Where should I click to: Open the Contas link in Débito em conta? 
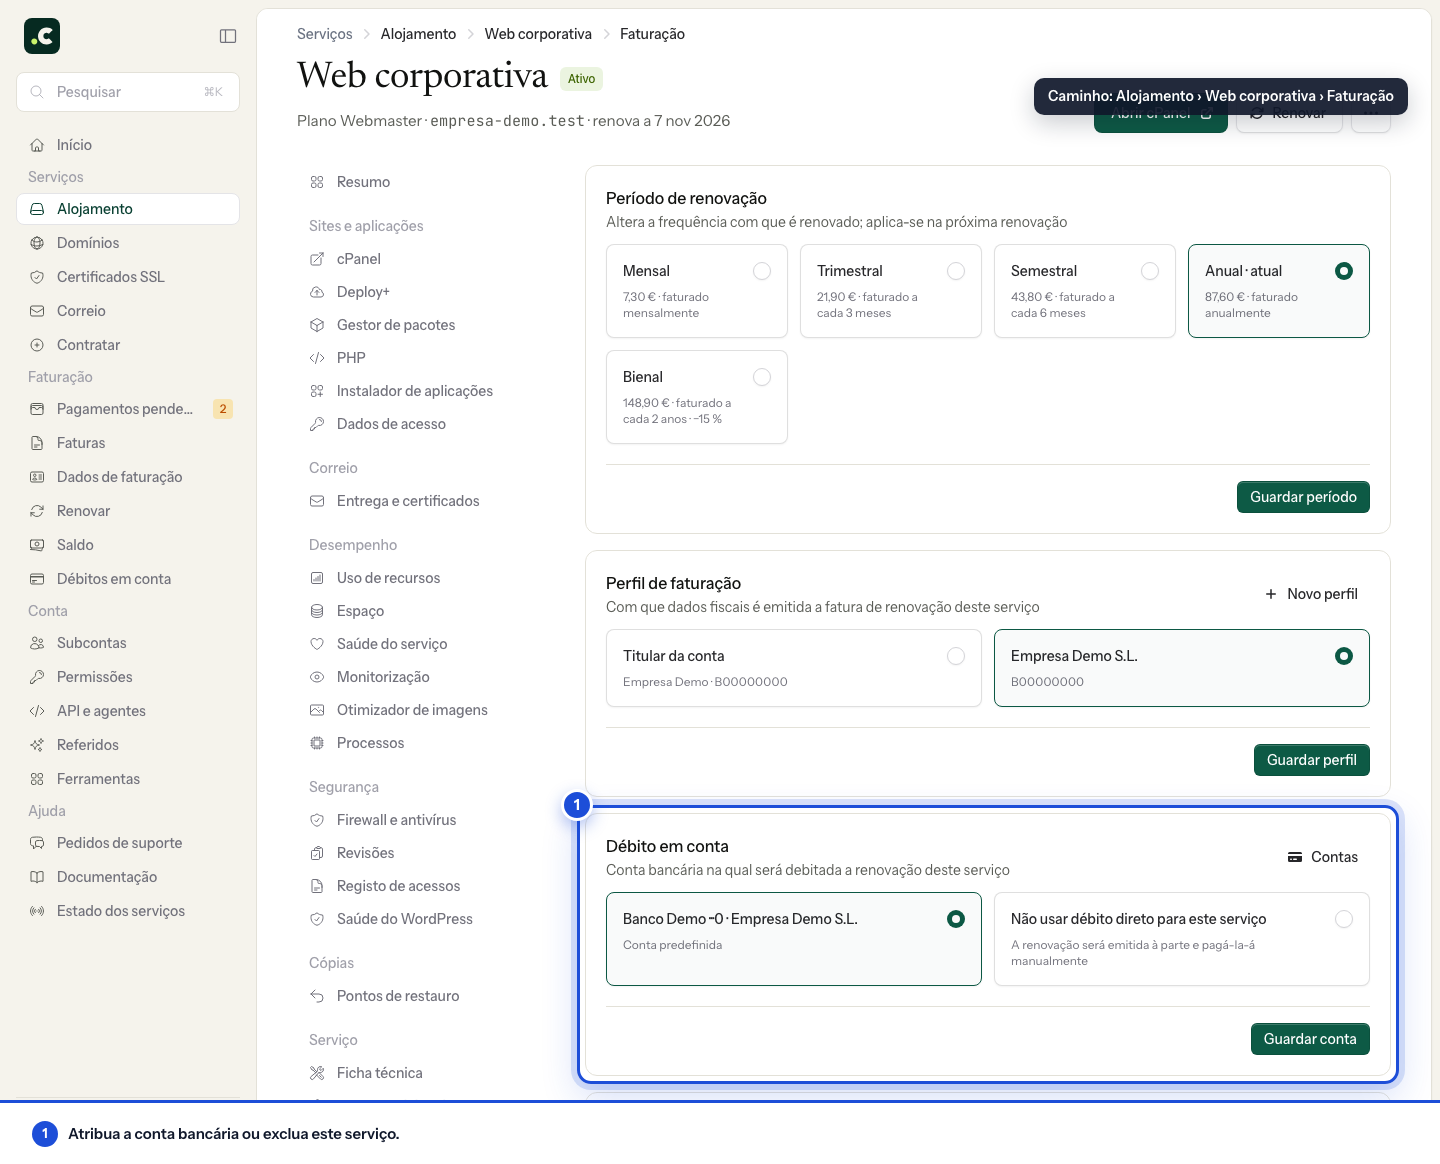click(1322, 857)
